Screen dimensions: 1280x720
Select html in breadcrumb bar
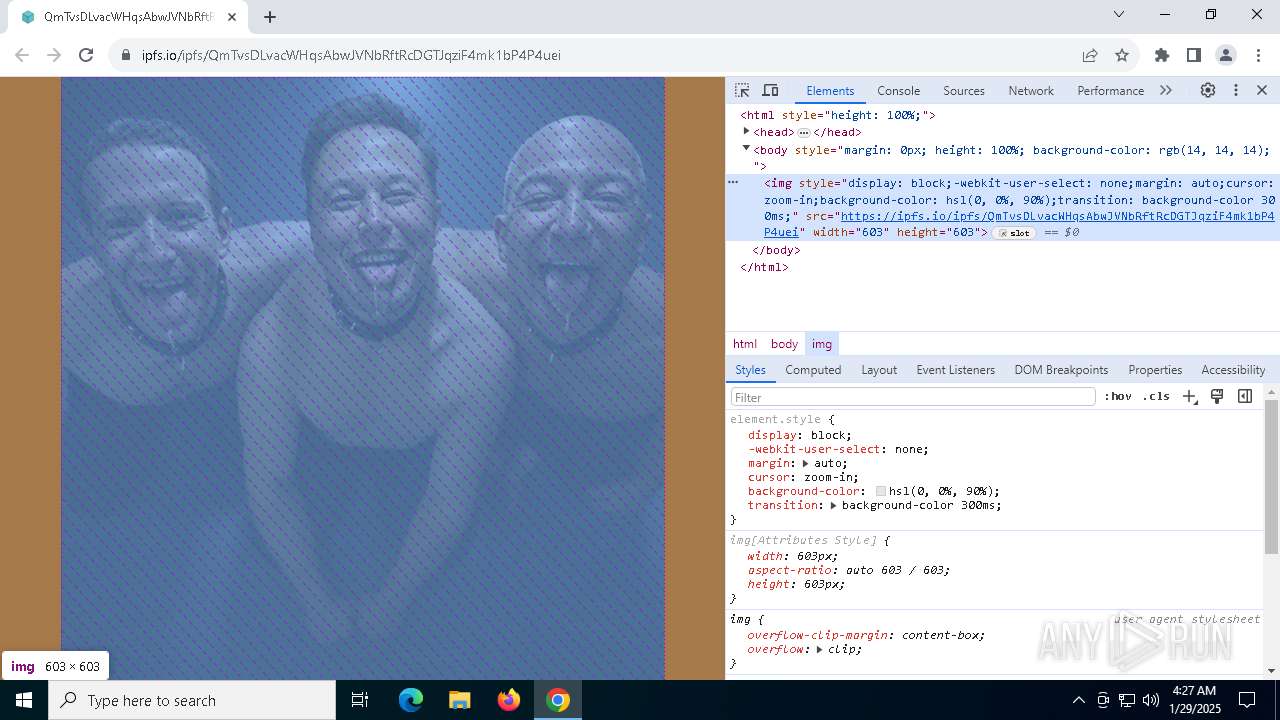pos(745,344)
